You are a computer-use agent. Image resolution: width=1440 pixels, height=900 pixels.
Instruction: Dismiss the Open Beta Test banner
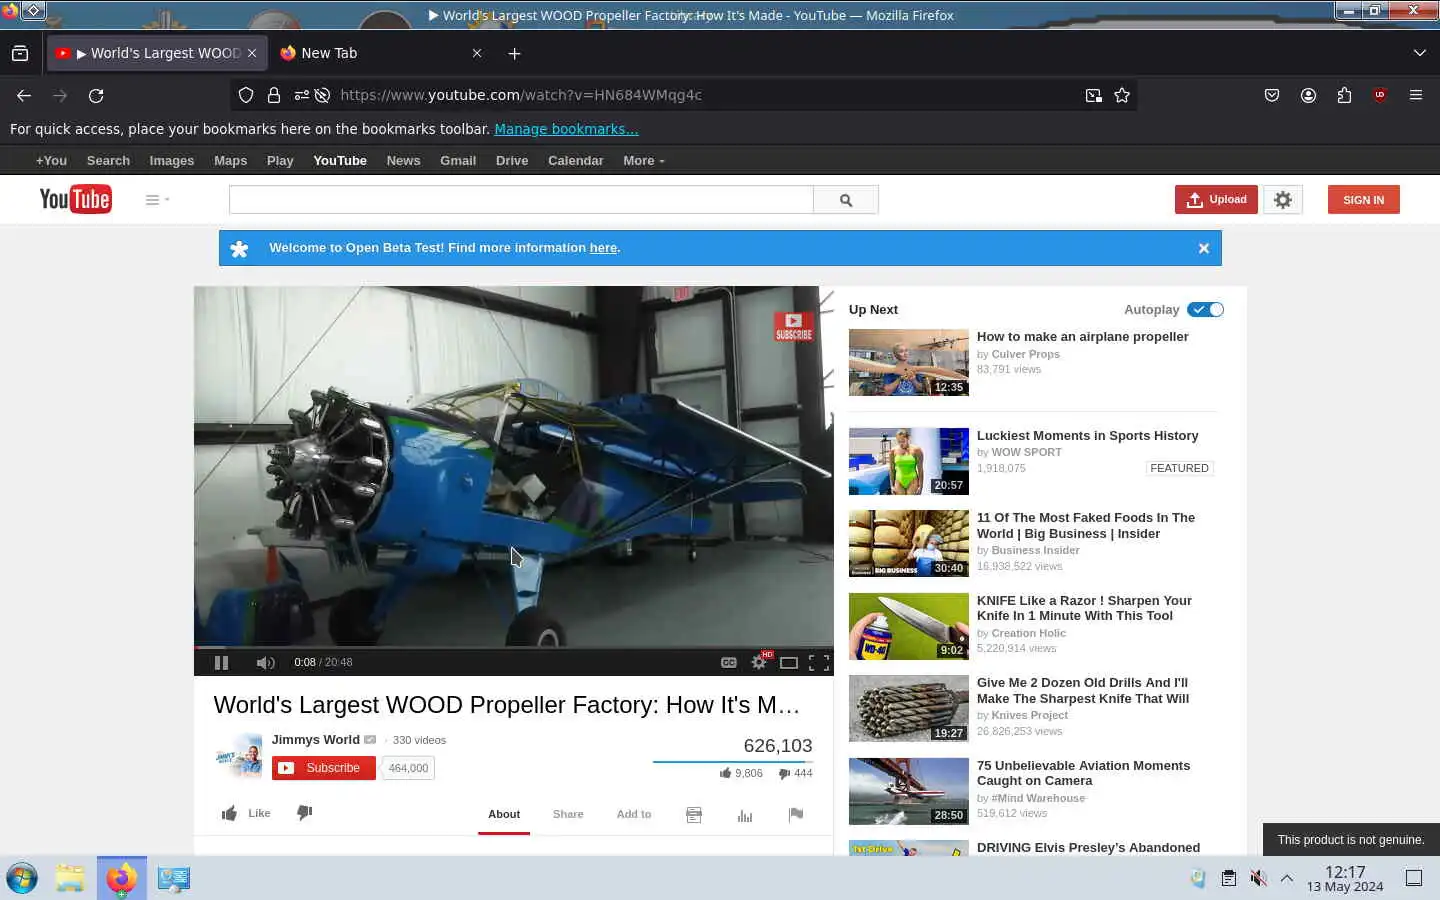tap(1204, 248)
